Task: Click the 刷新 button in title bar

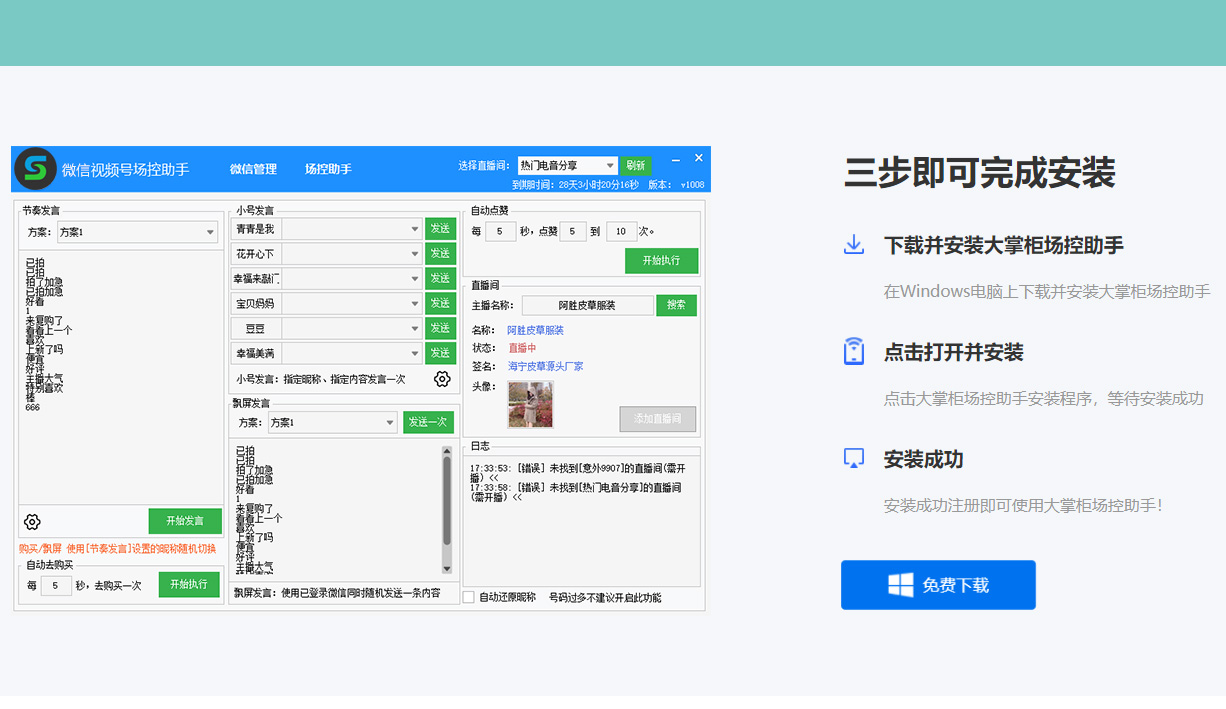Action: [635, 165]
